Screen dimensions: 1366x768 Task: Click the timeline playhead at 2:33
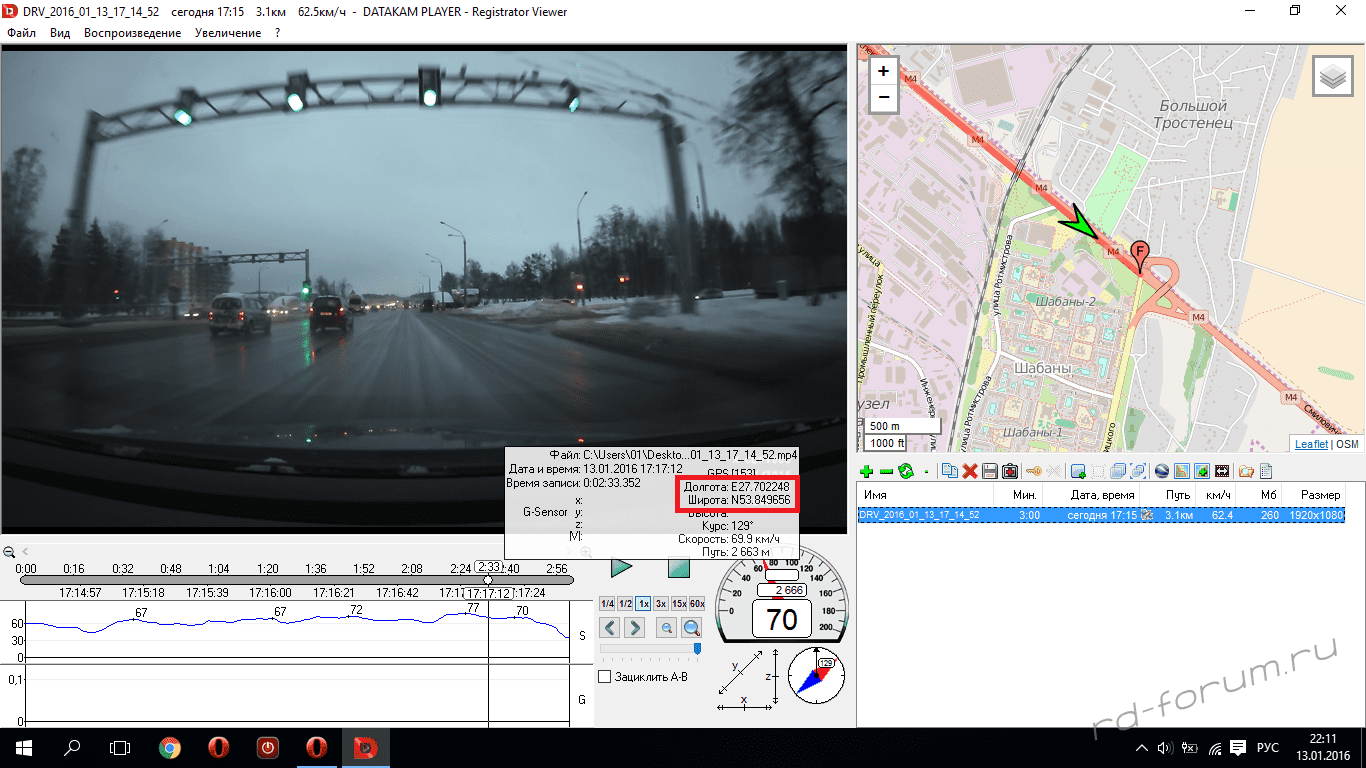(x=488, y=580)
